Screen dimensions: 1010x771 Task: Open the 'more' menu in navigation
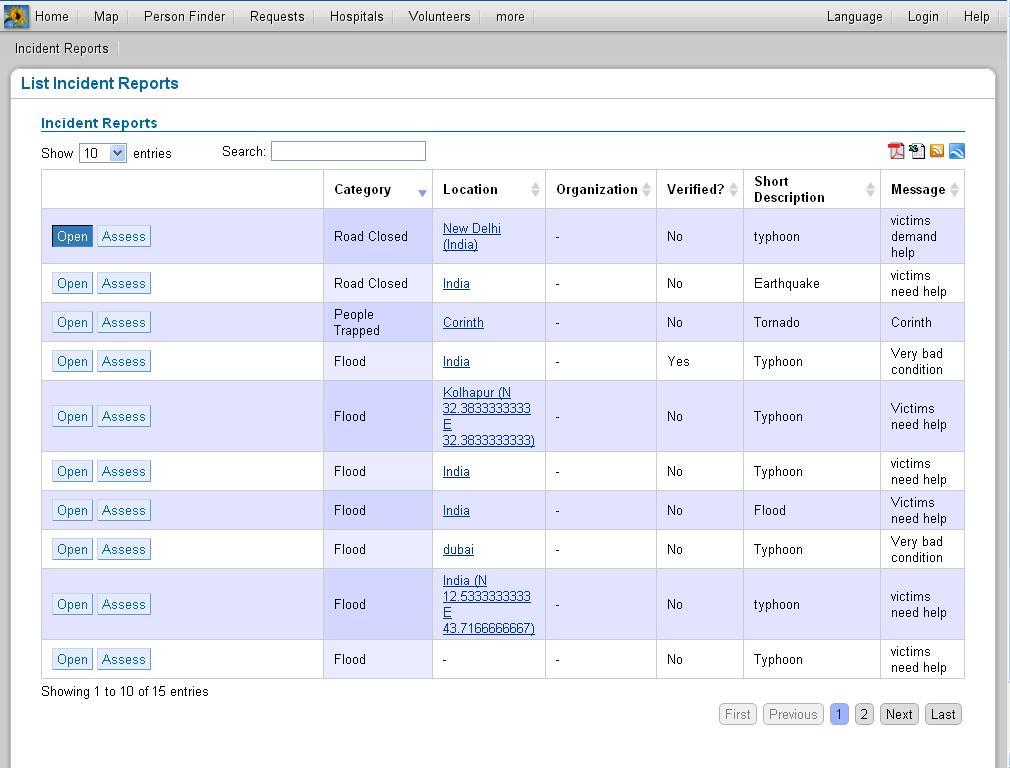point(510,16)
